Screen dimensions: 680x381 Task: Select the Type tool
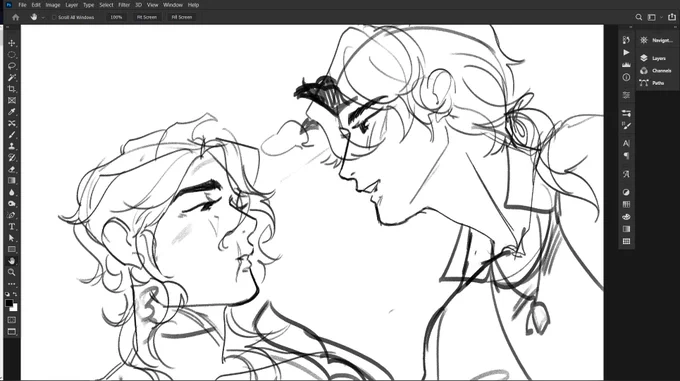click(x=12, y=227)
